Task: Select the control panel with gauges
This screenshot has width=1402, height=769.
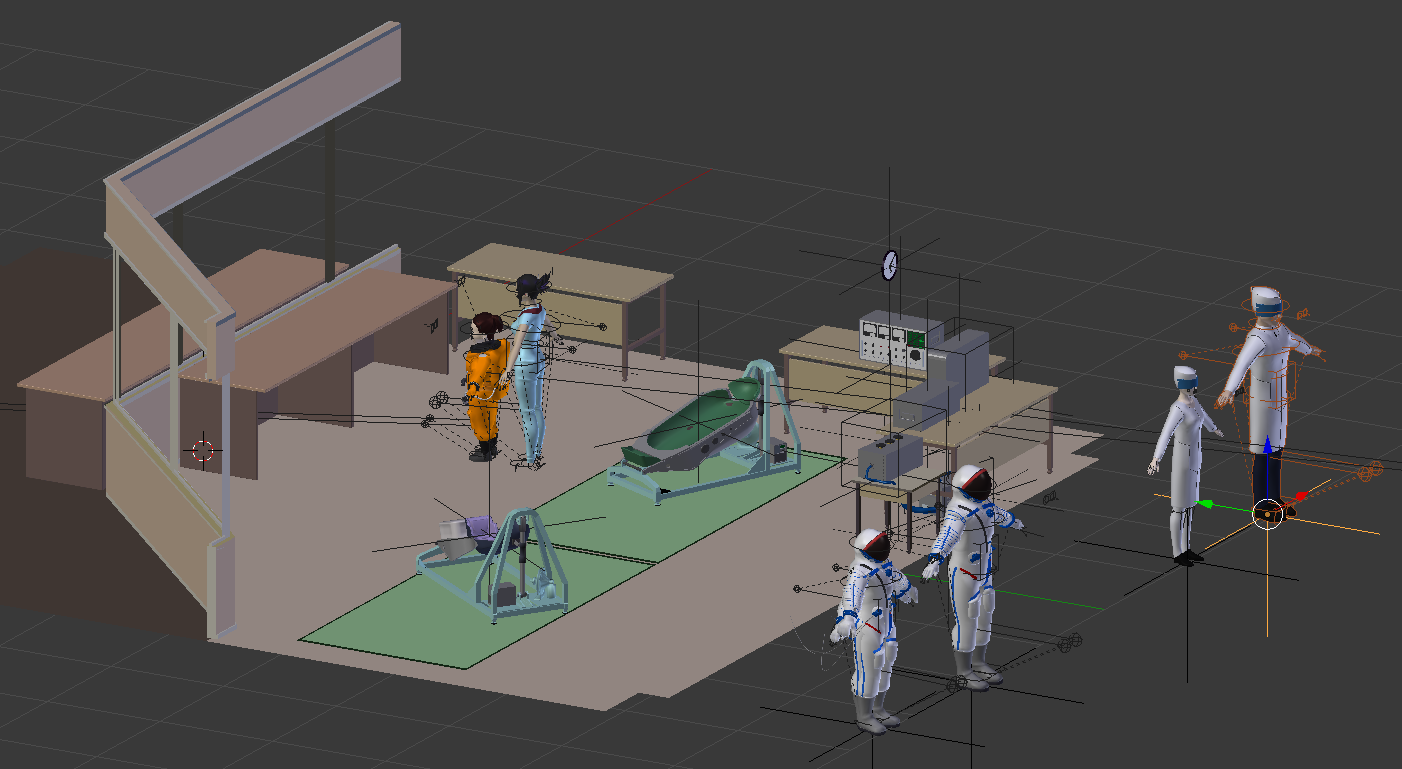Action: coord(894,338)
